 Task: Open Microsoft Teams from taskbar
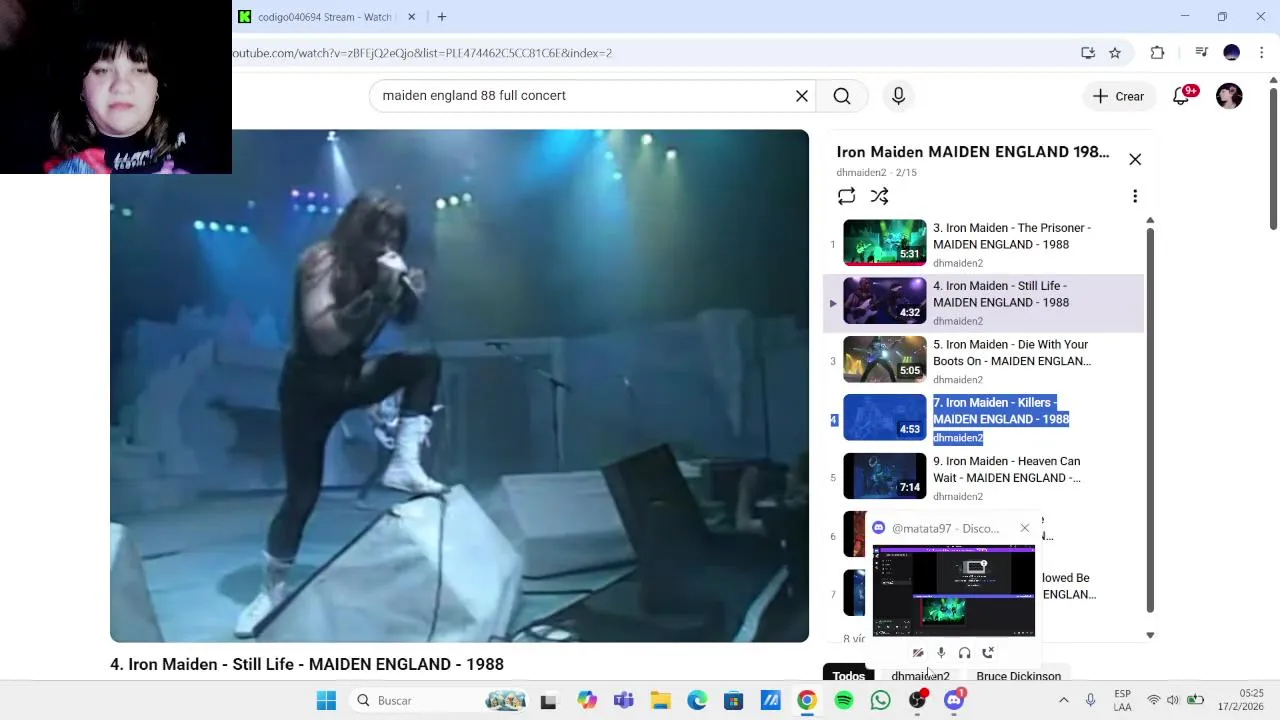[x=624, y=701]
